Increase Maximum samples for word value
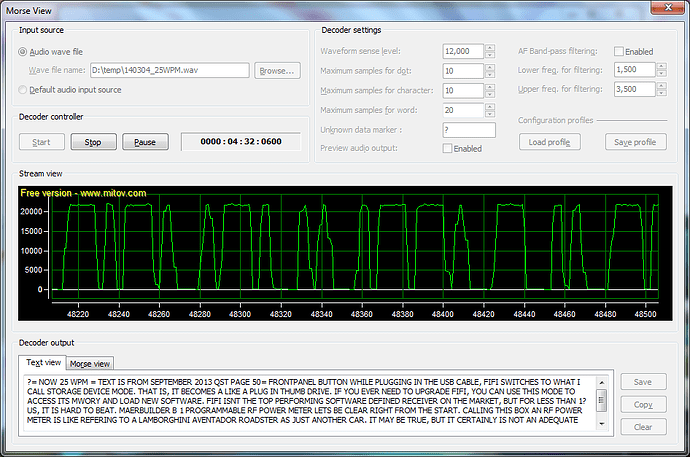This screenshot has height=457, width=690. 490,106
